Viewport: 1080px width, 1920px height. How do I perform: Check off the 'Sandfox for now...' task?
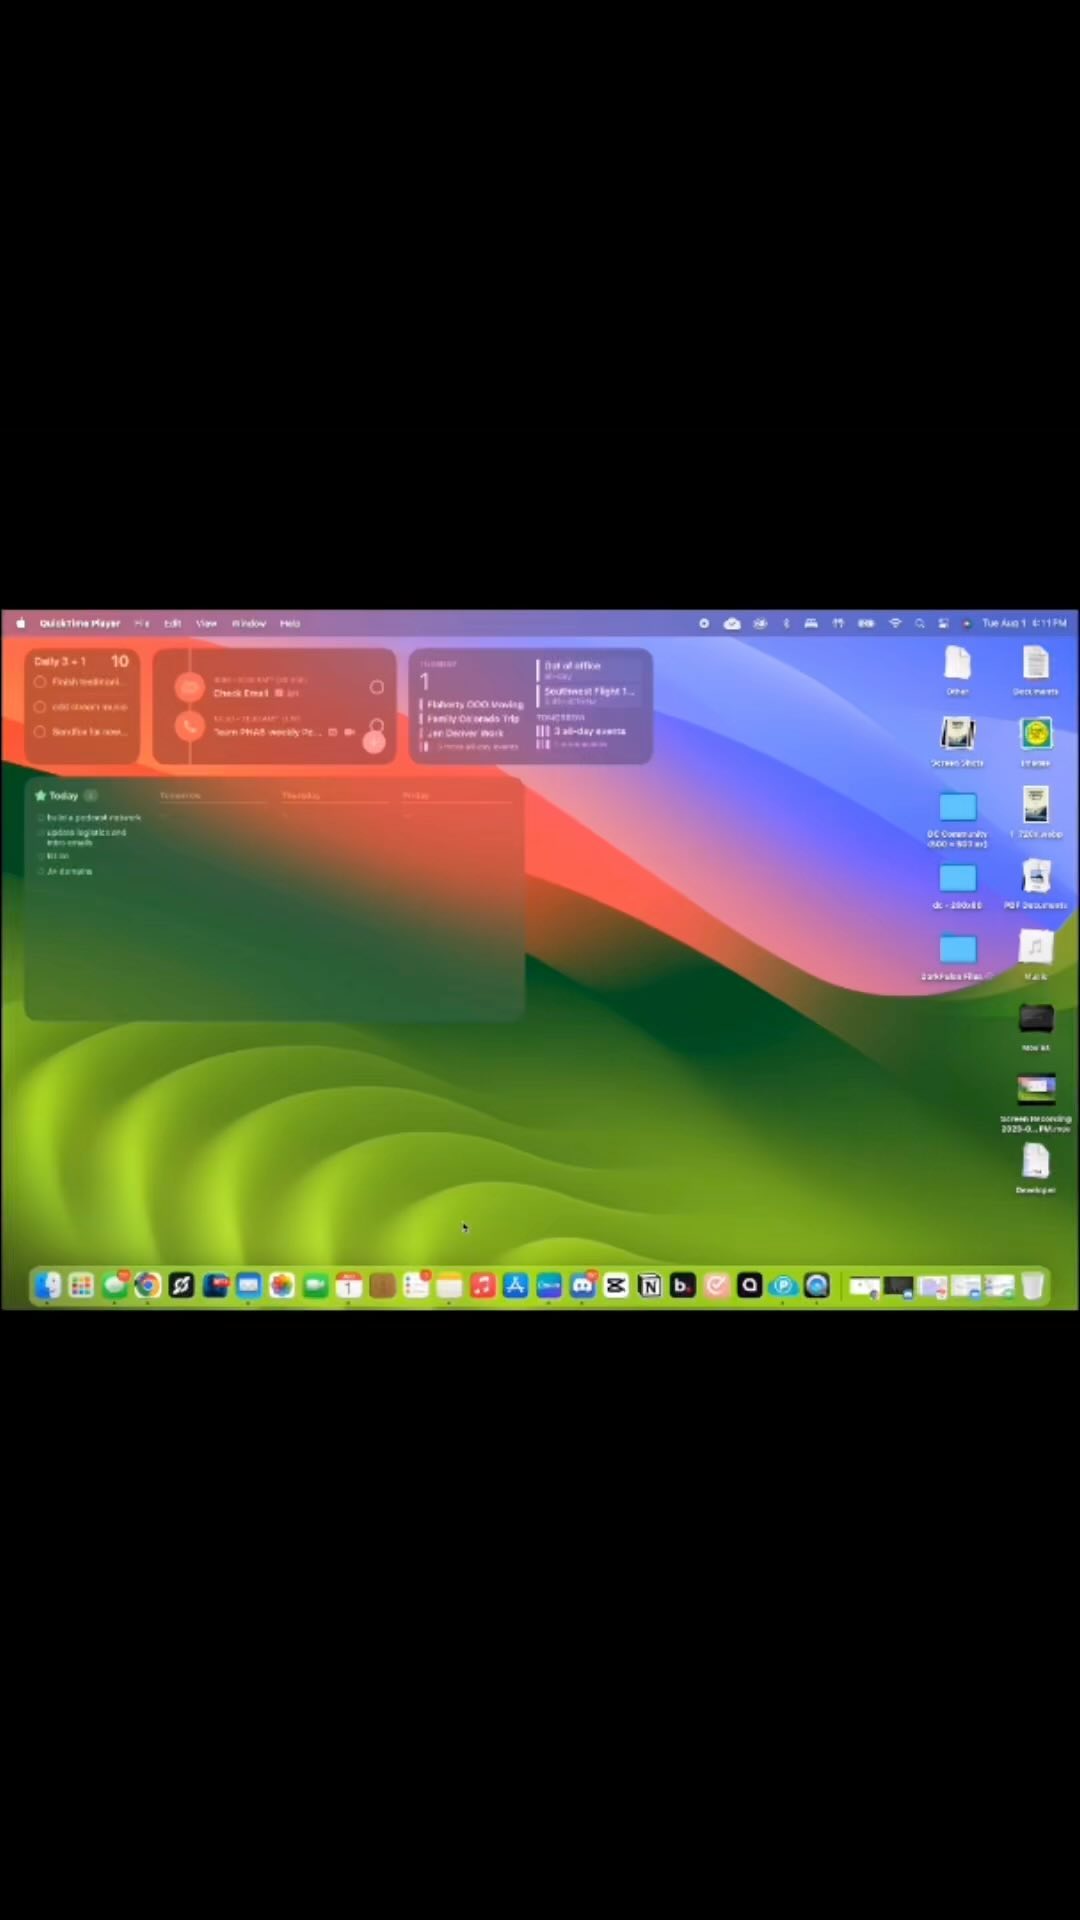40,732
